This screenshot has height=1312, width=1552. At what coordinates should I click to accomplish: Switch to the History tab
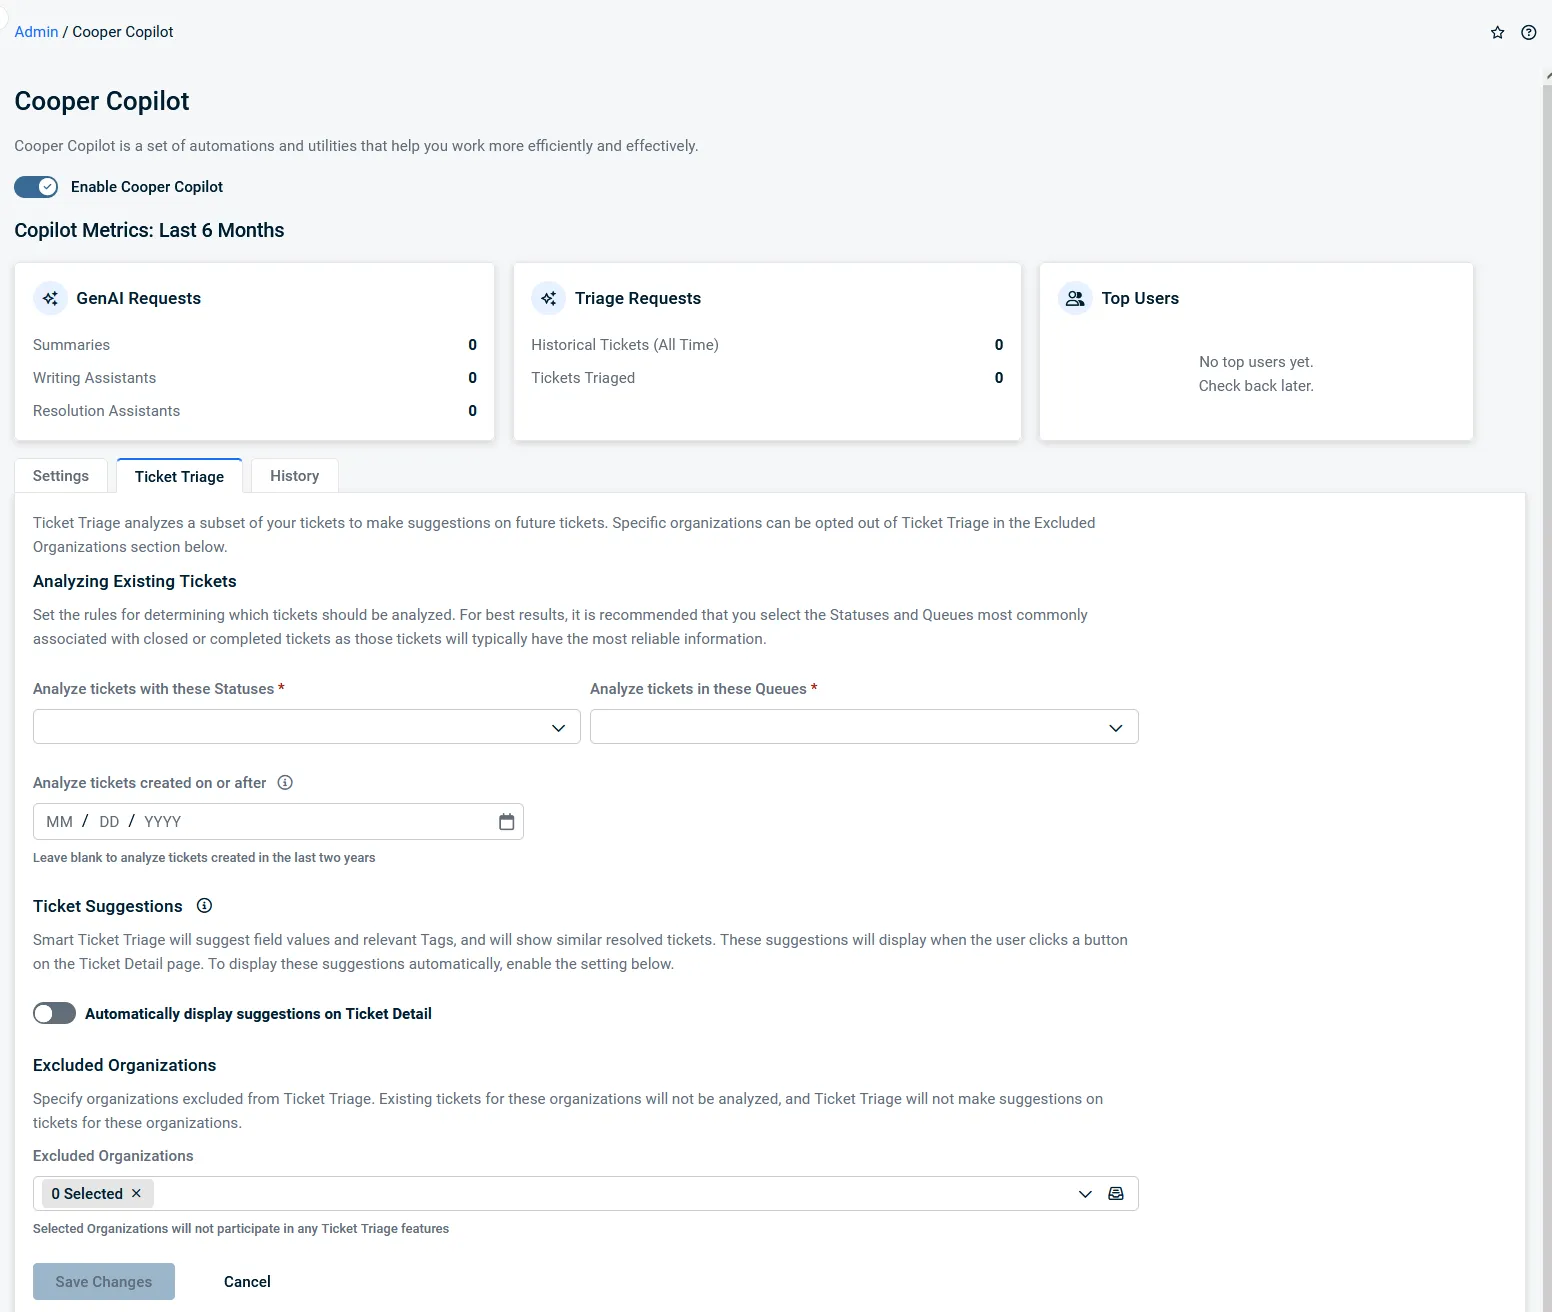[294, 476]
